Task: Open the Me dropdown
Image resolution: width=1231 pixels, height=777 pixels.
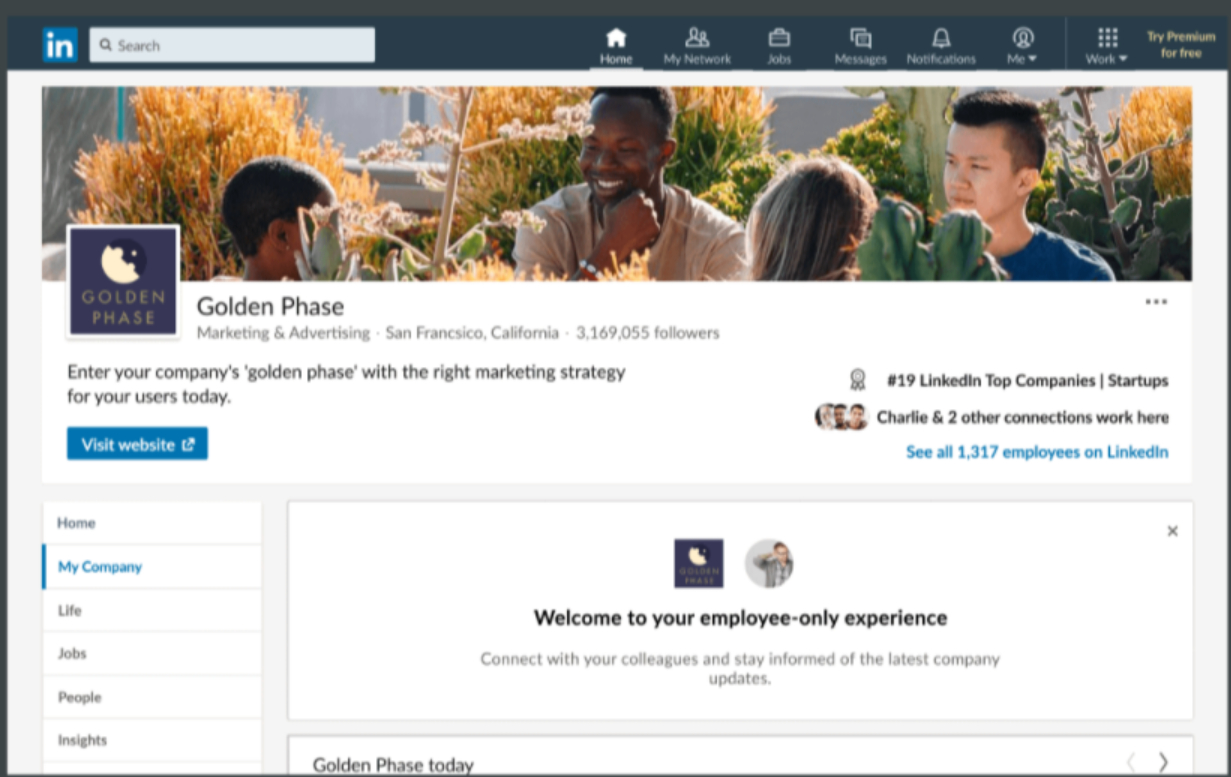Action: pyautogui.click(x=1021, y=44)
